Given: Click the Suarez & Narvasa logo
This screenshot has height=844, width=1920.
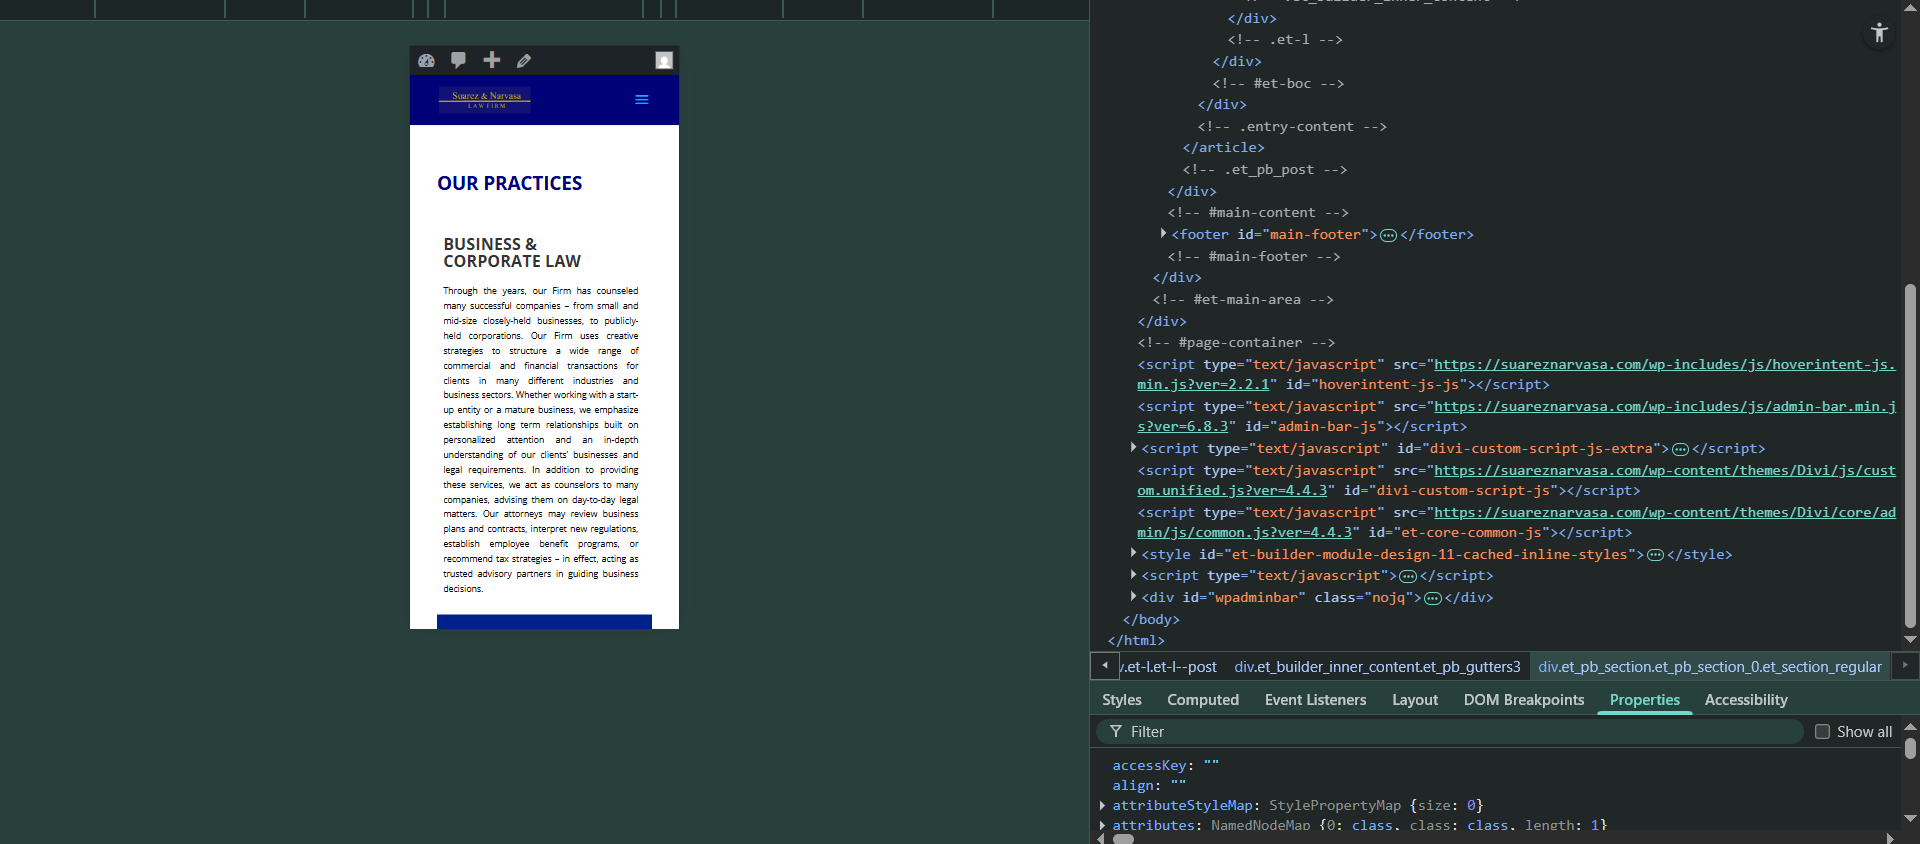Looking at the screenshot, I should click(x=486, y=100).
